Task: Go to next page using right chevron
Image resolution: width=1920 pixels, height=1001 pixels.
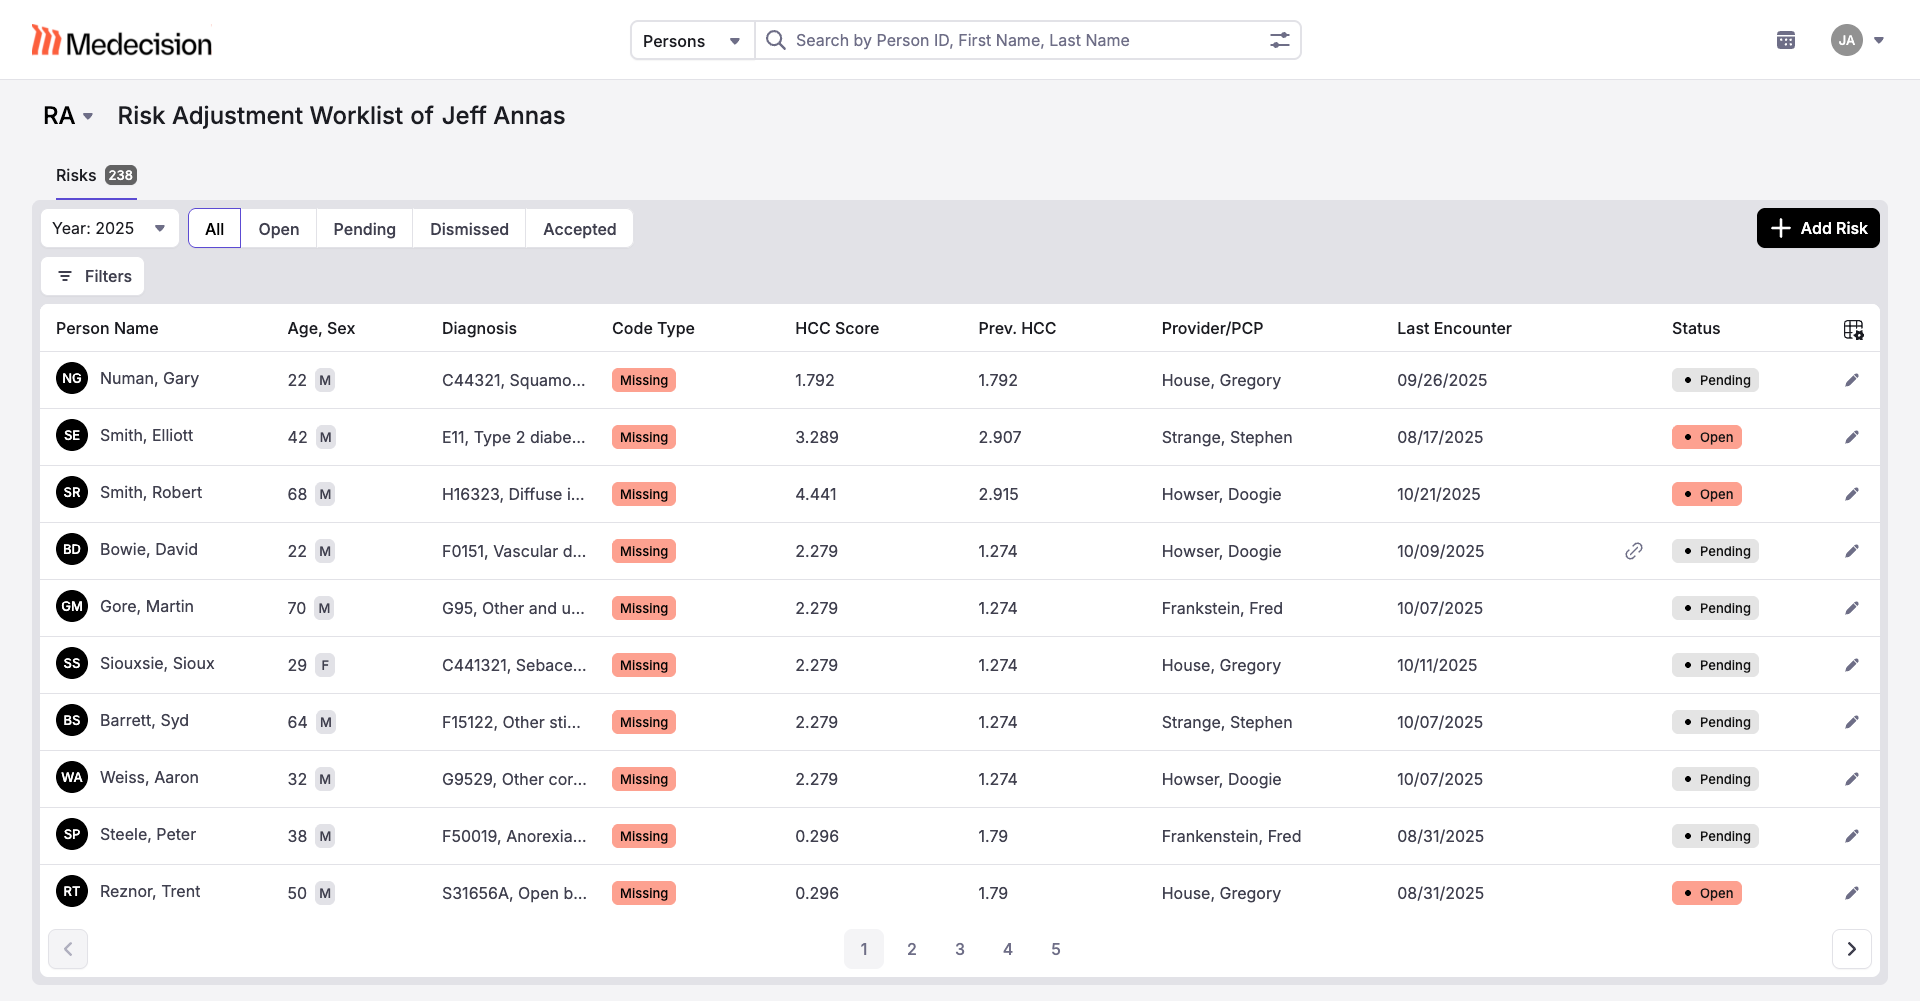Action: click(1851, 949)
